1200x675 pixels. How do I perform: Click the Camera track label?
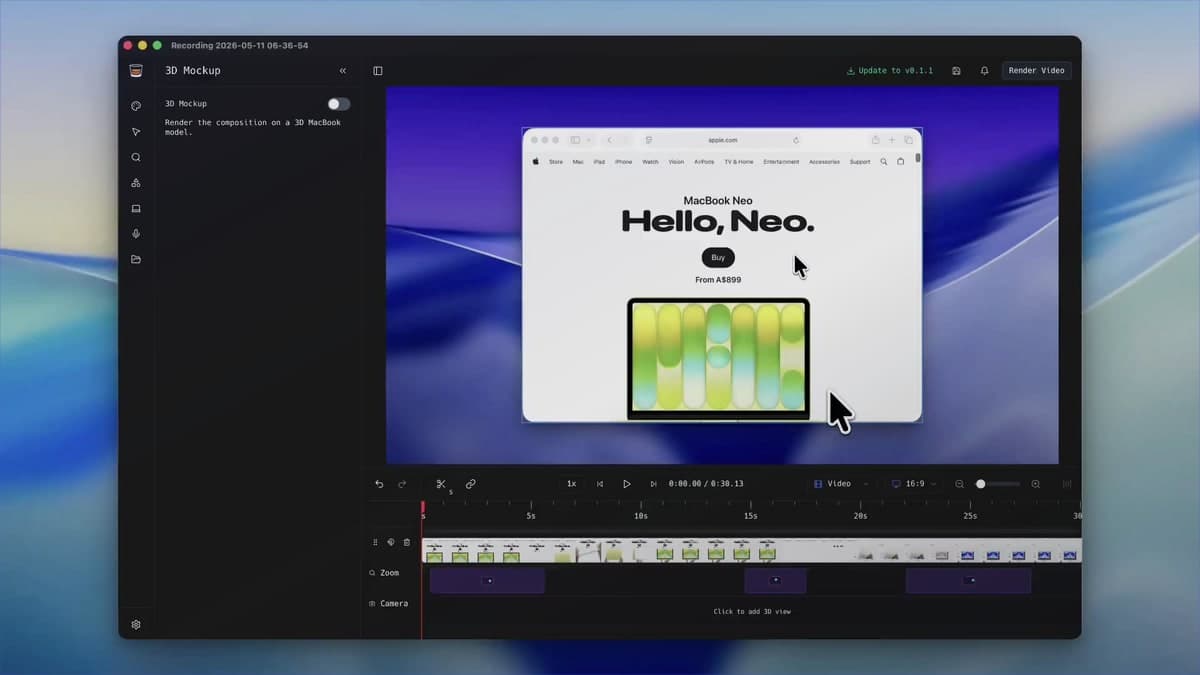point(388,604)
